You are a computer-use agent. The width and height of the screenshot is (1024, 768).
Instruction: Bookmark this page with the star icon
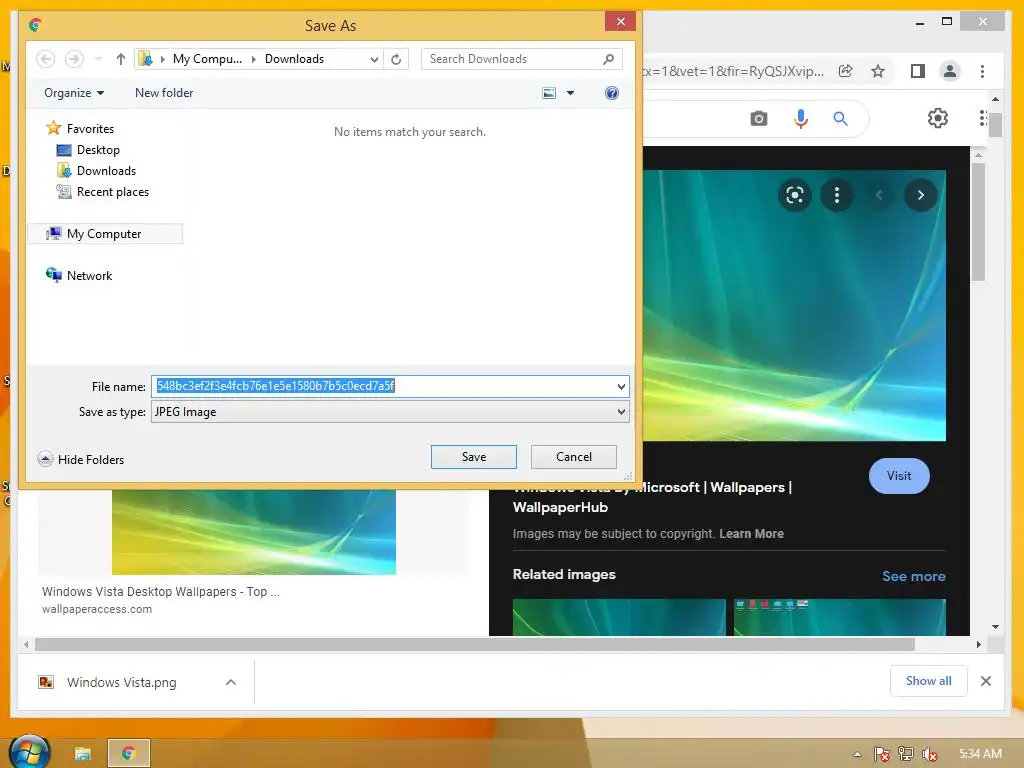[x=878, y=71]
